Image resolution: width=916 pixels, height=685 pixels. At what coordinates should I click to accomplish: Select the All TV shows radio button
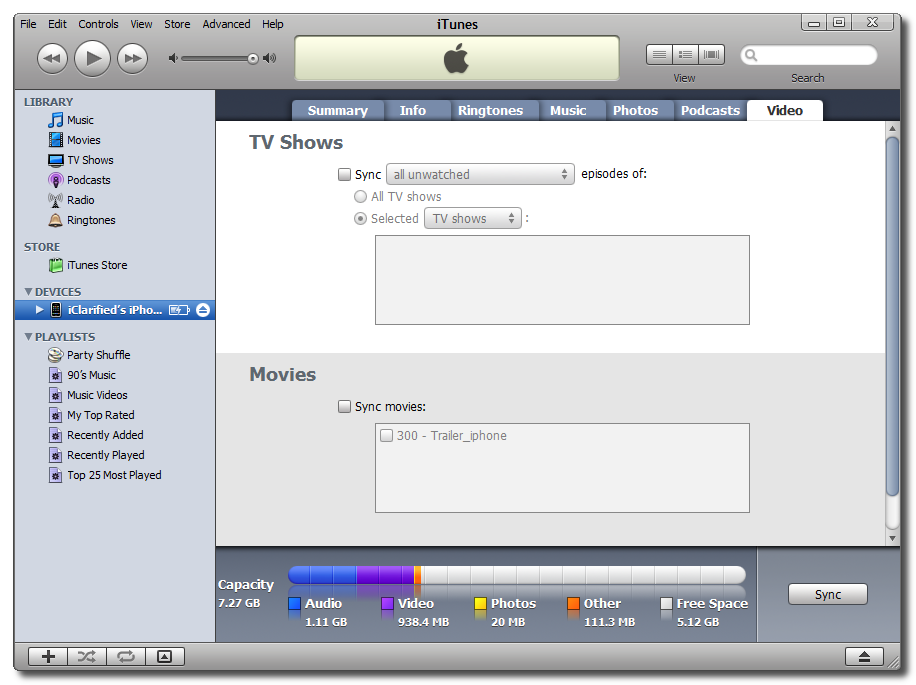[x=360, y=196]
